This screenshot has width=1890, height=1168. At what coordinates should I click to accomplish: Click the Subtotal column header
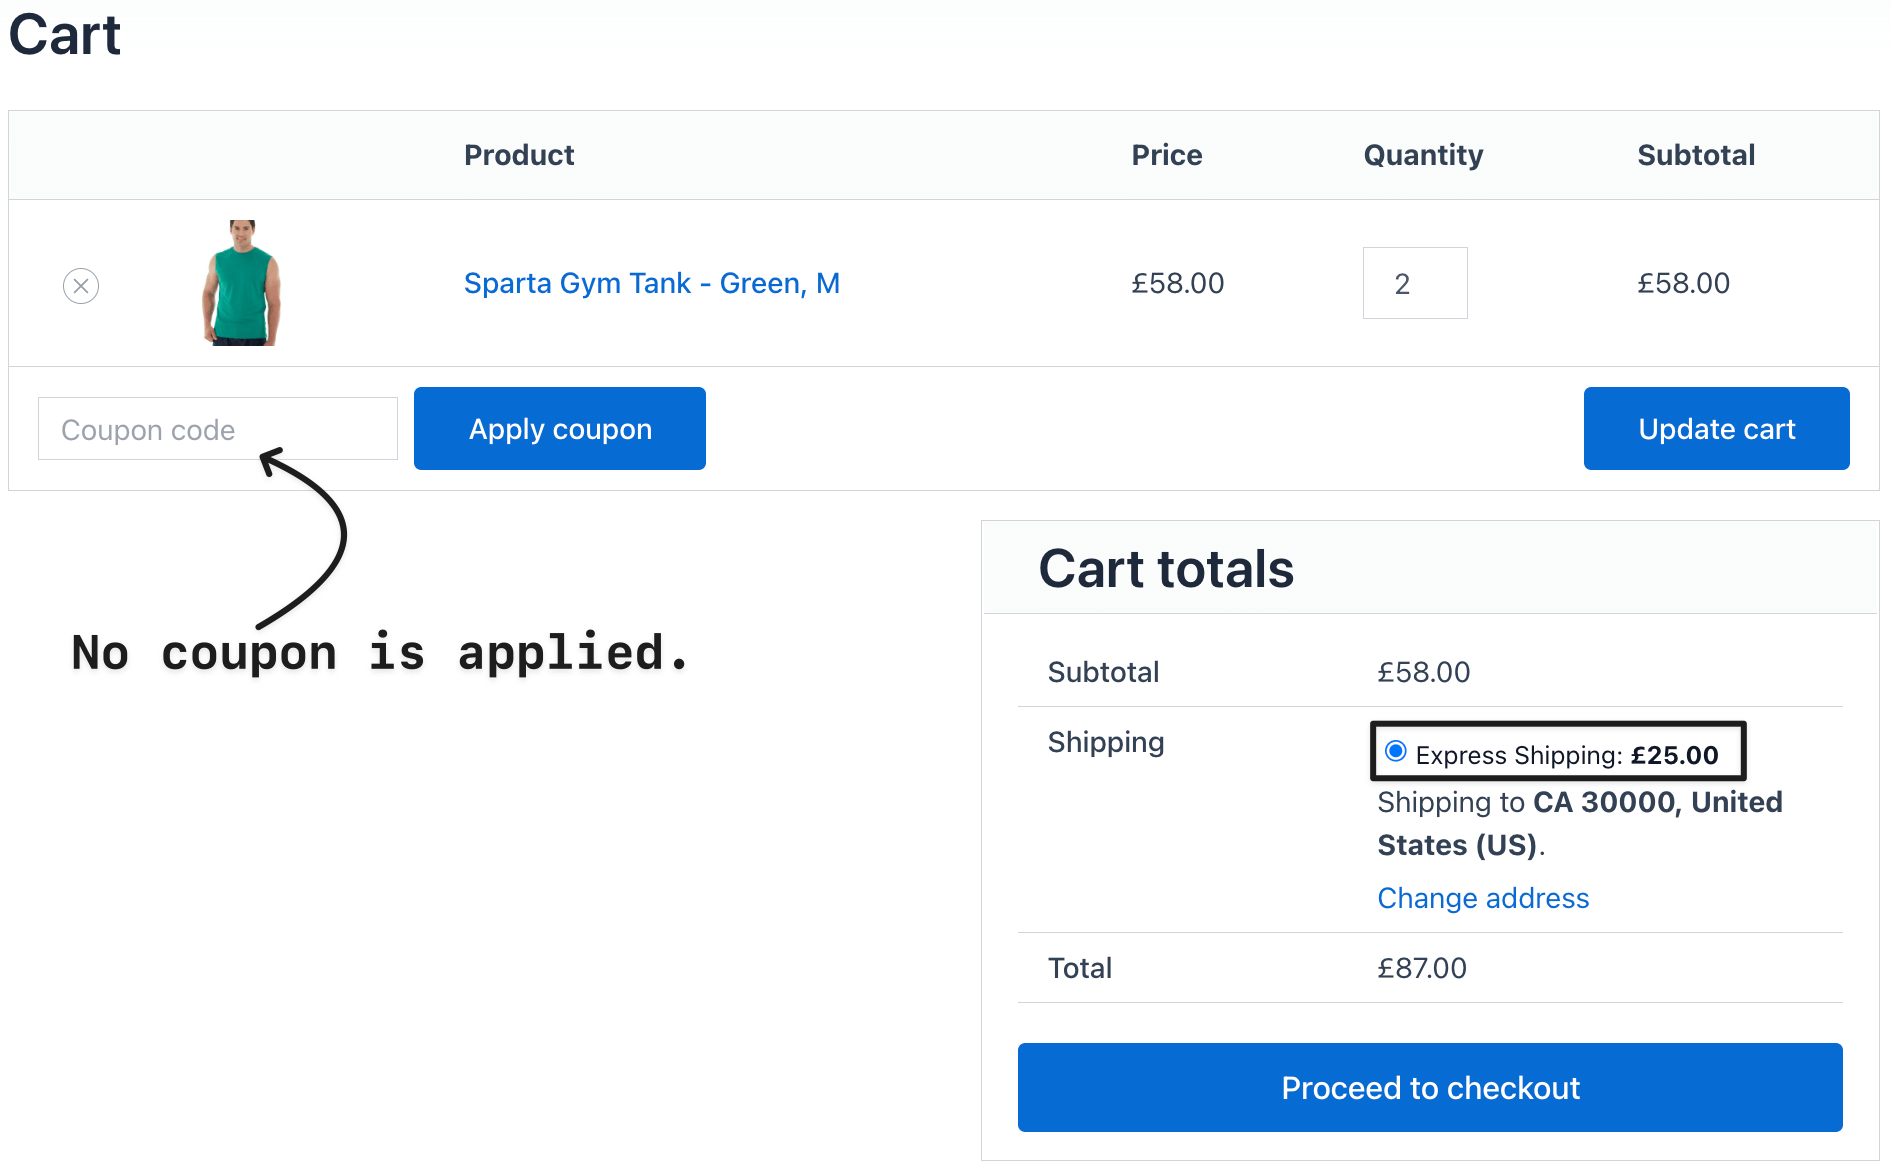[1696, 155]
